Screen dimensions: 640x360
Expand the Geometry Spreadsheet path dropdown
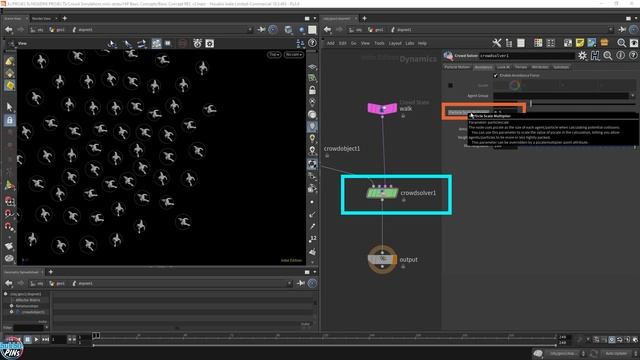(289, 283)
